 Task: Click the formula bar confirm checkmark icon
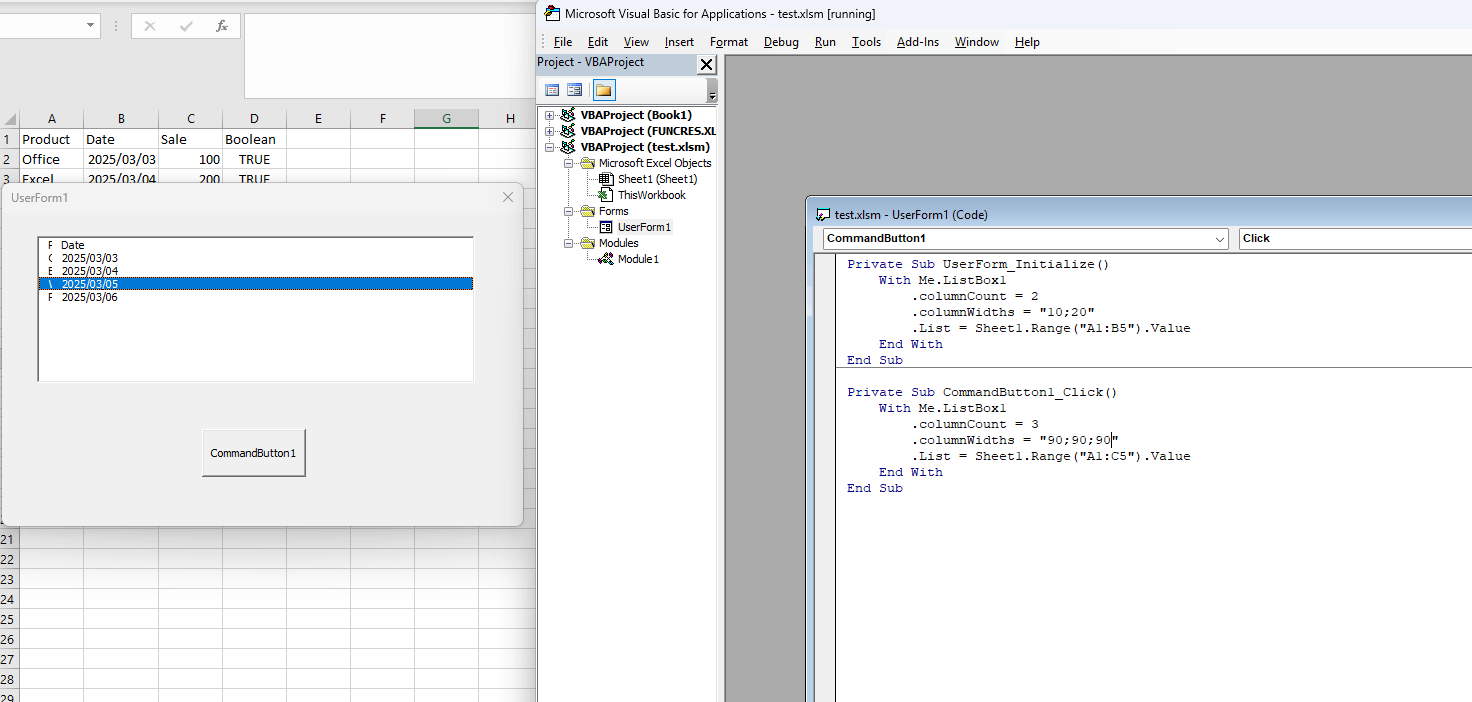pyautogui.click(x=186, y=26)
